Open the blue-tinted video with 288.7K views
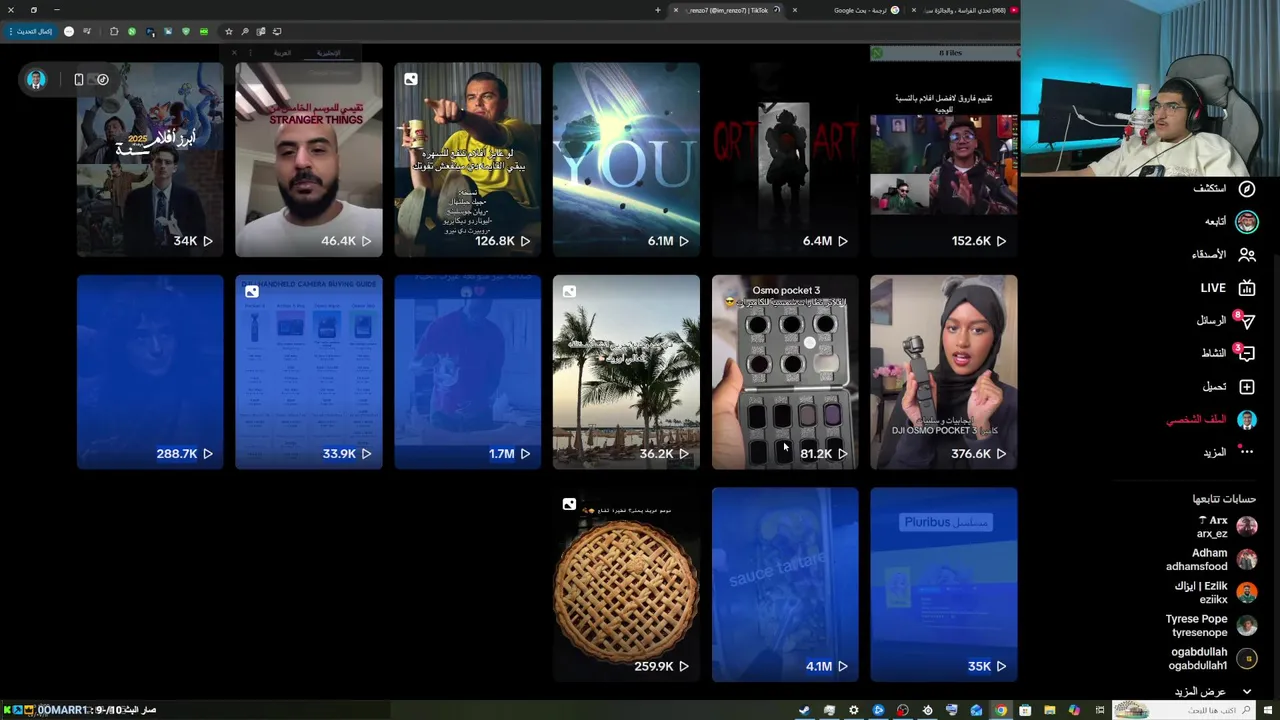Screen dimensions: 1280x720 pos(150,372)
